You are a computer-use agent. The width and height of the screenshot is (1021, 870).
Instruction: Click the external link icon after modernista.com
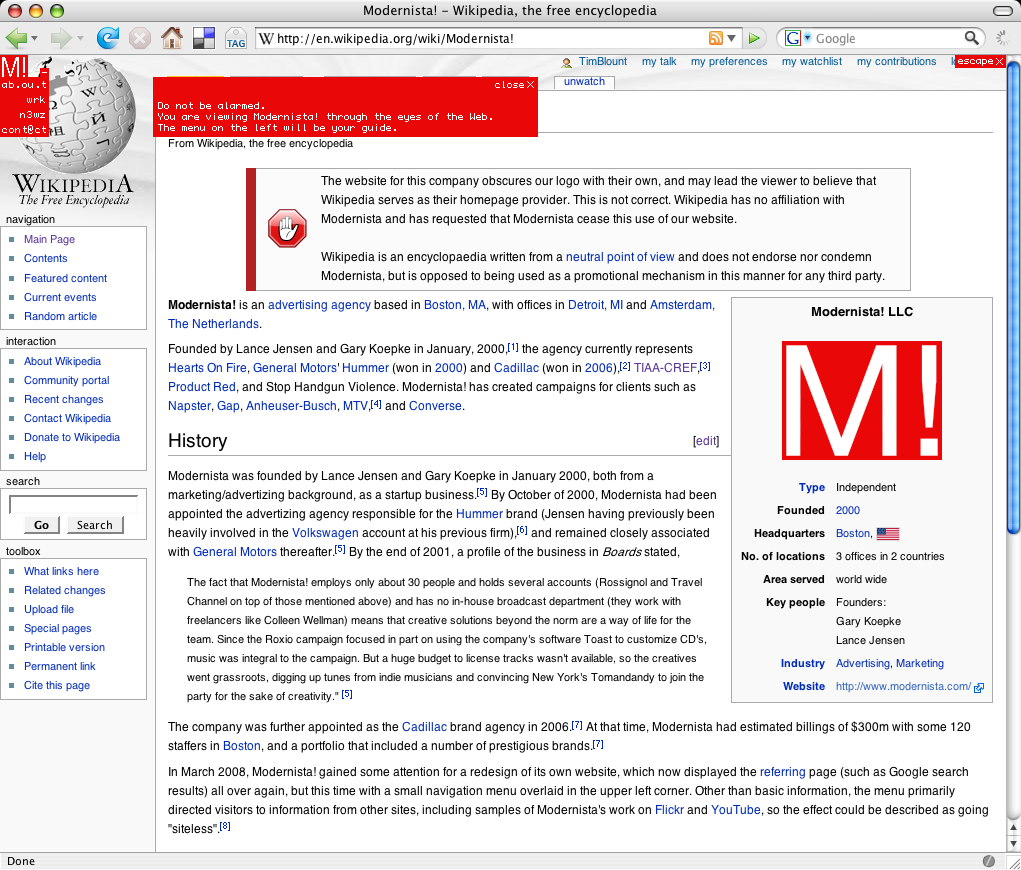point(979,688)
